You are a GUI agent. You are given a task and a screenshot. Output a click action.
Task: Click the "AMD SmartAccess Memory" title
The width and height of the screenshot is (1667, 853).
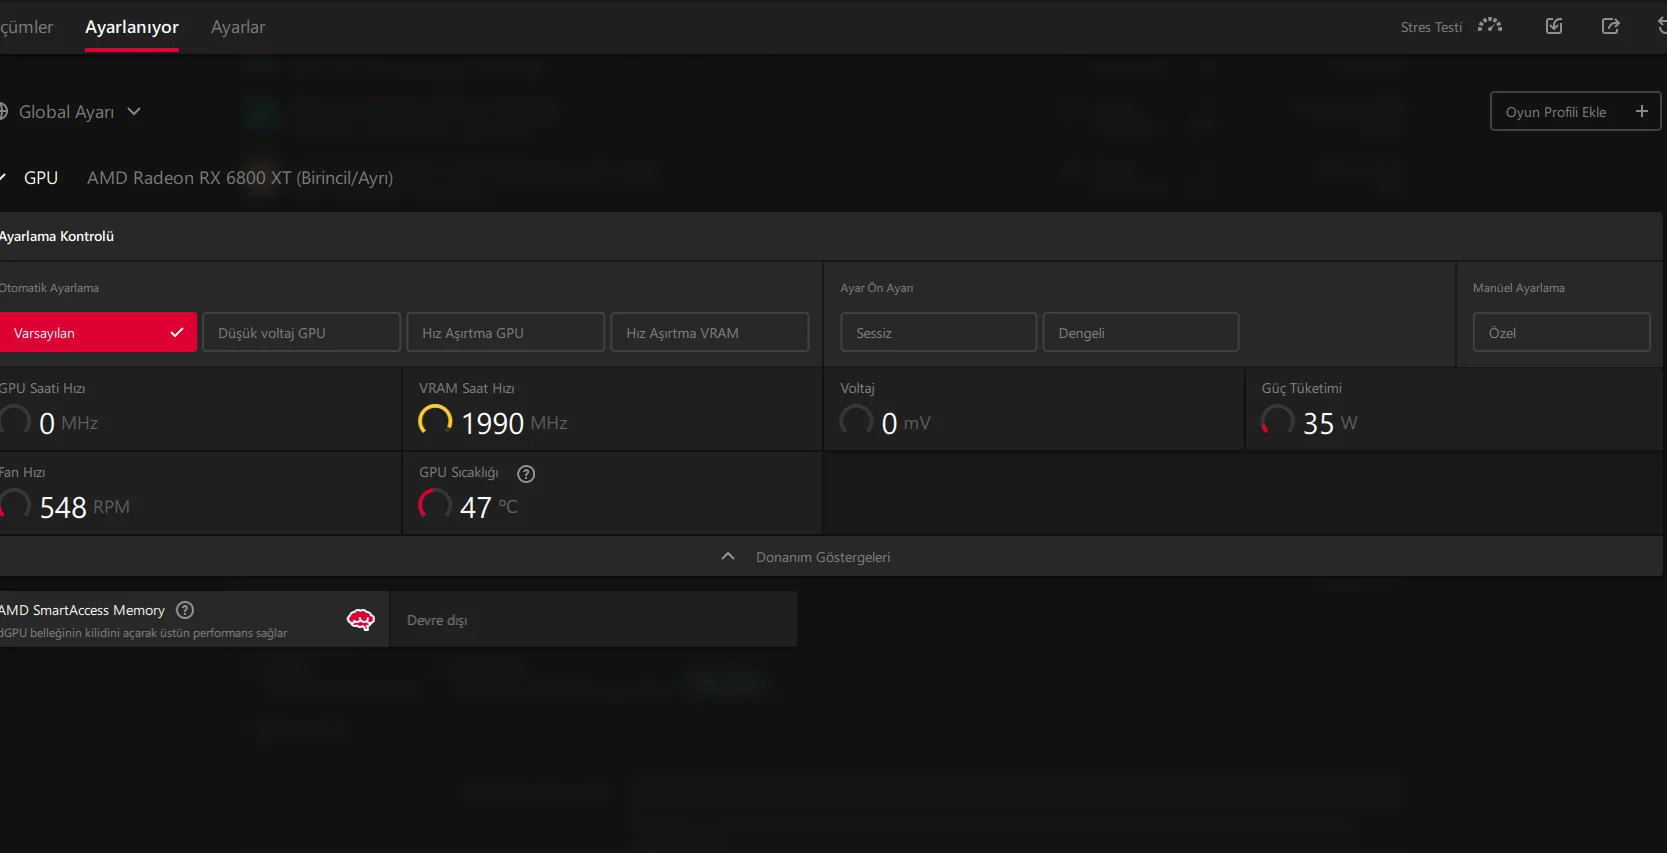83,610
